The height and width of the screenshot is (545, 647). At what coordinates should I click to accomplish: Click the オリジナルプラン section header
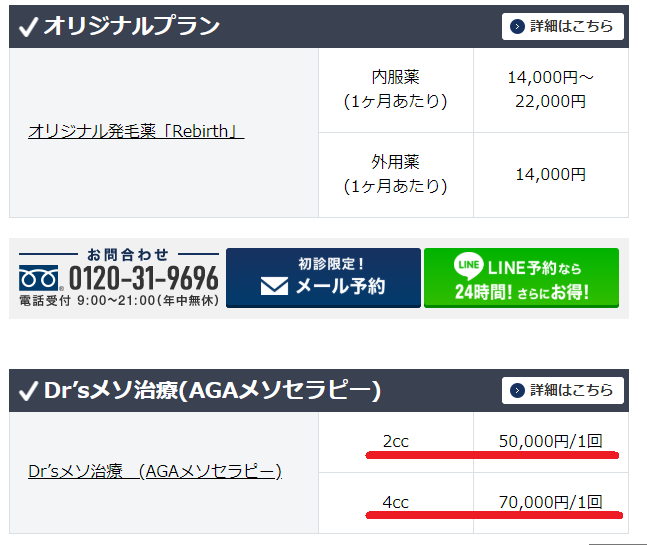coord(319,26)
